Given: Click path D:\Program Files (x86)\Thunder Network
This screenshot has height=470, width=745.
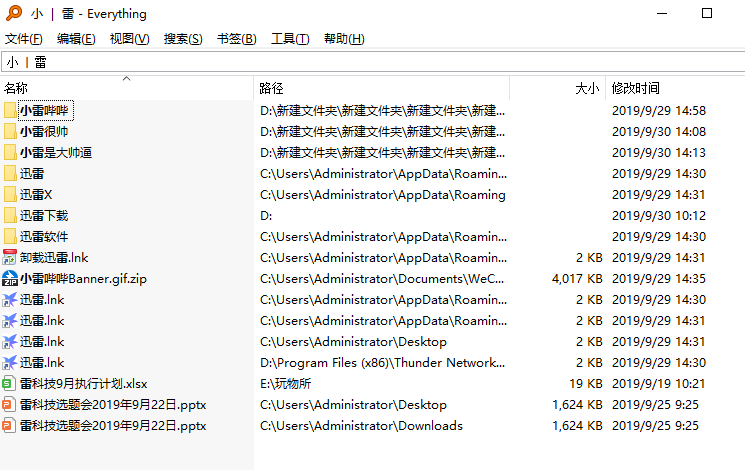Looking at the screenshot, I should click(x=382, y=363).
